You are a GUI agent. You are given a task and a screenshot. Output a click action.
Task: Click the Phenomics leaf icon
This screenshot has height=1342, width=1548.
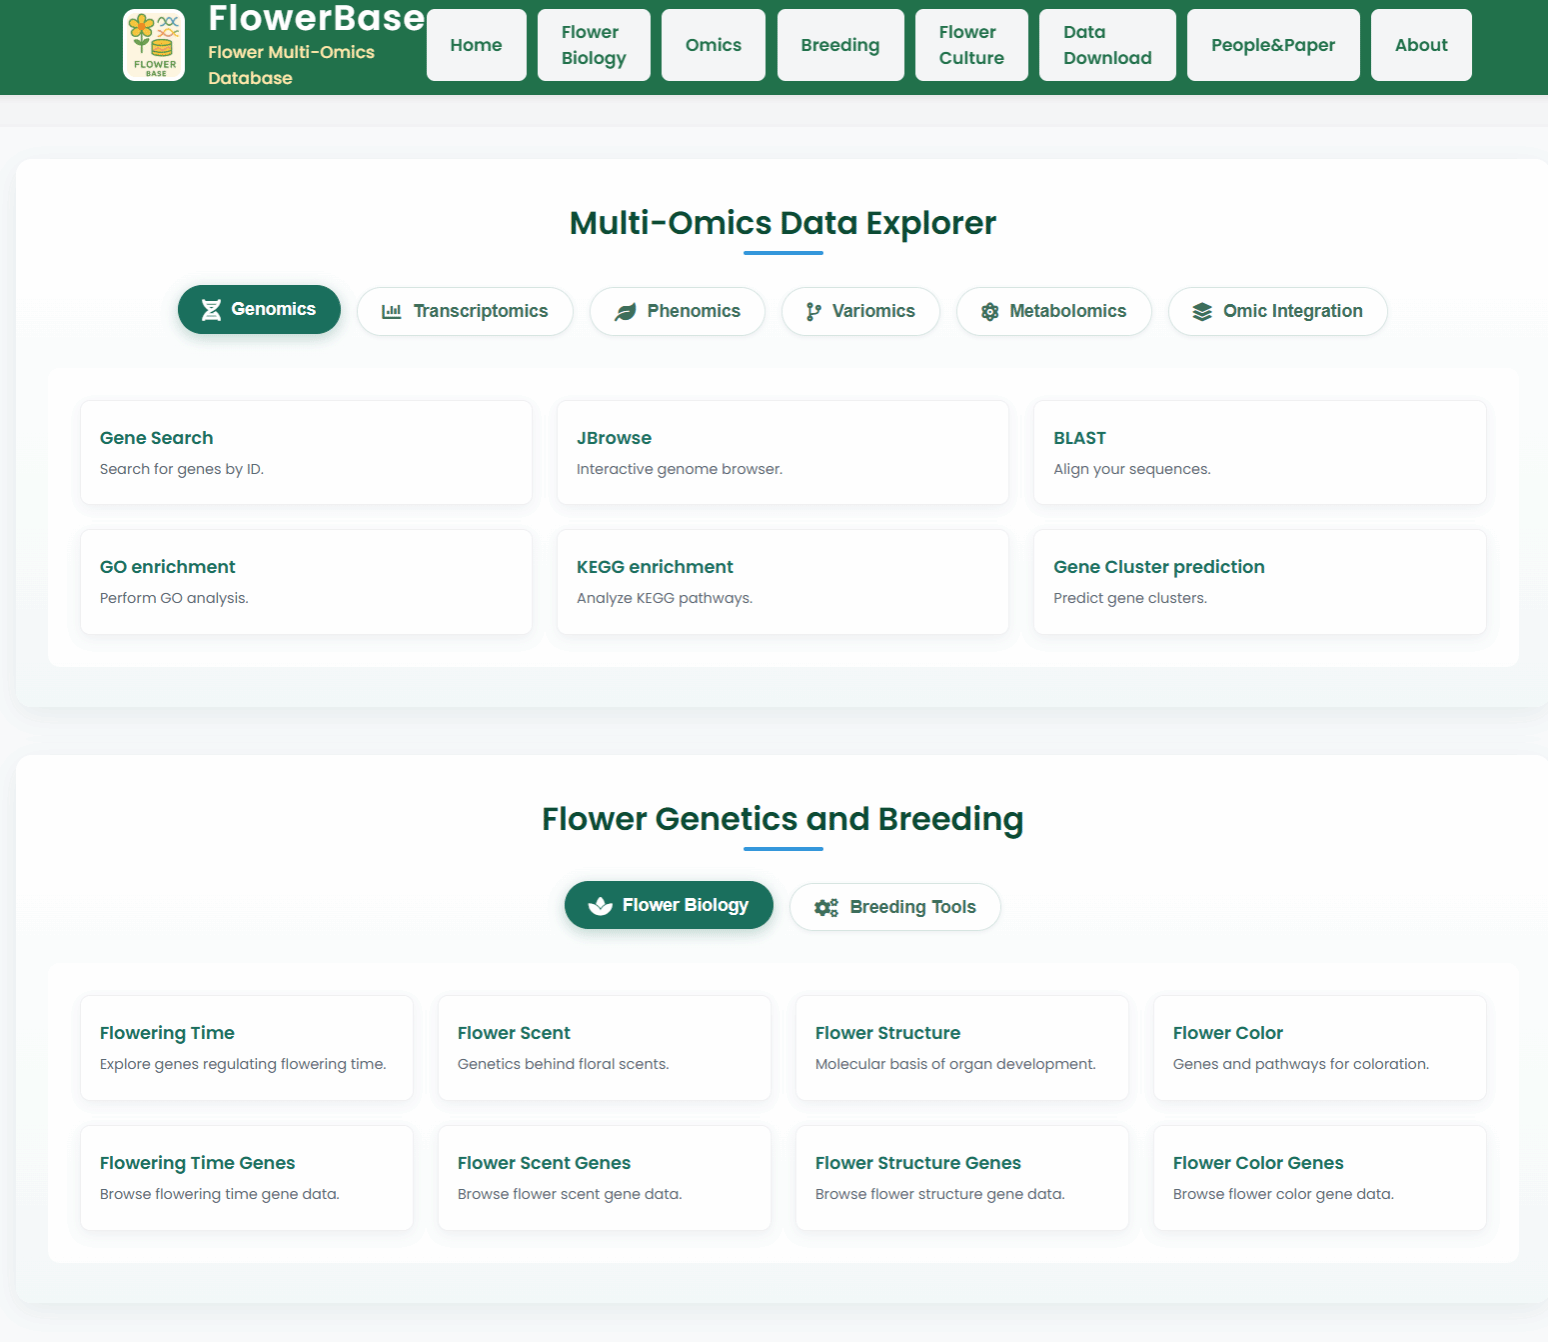click(625, 312)
